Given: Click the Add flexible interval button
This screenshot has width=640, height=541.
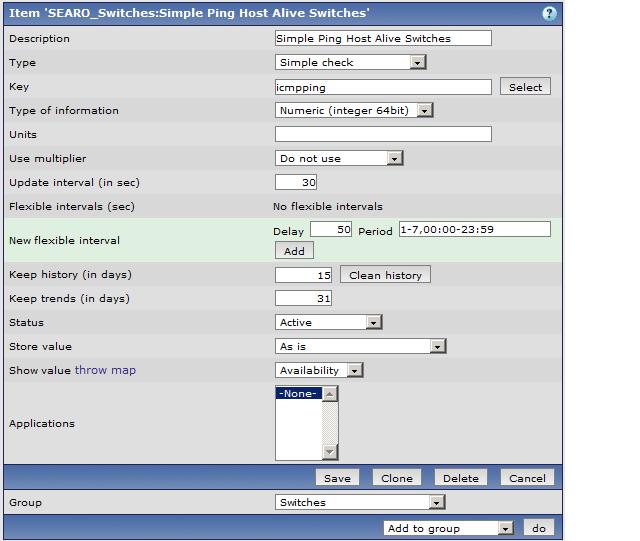Looking at the screenshot, I should pyautogui.click(x=294, y=251).
